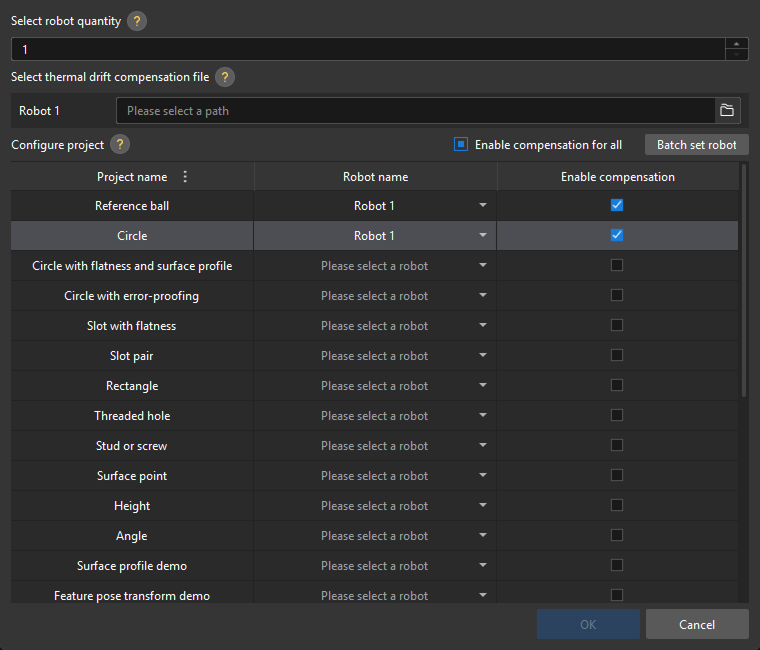Increase robot quantity with up arrow
This screenshot has width=760, height=650.
pyautogui.click(x=736, y=44)
